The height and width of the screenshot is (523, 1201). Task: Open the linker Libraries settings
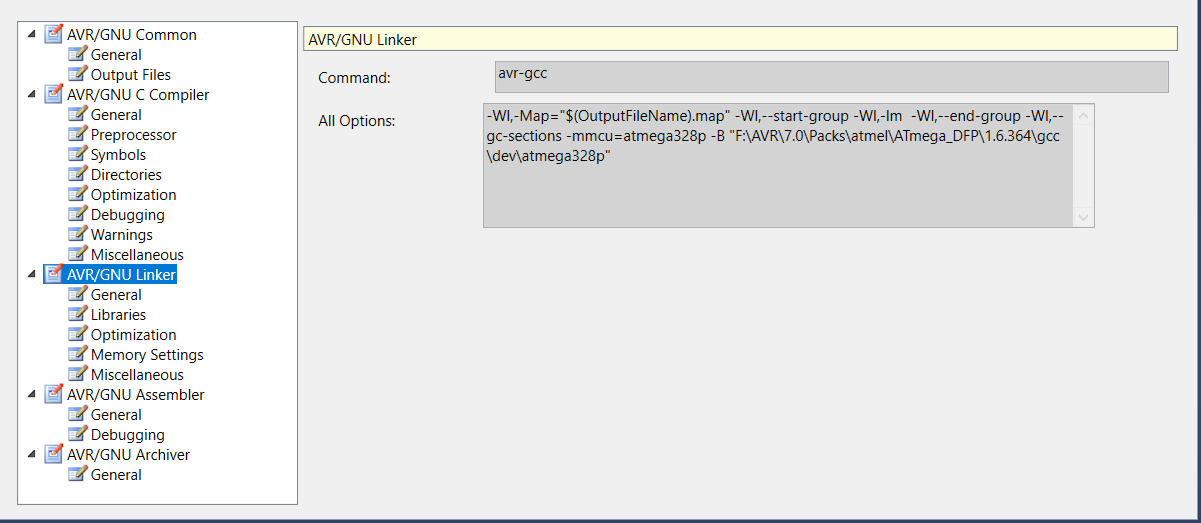click(x=118, y=315)
